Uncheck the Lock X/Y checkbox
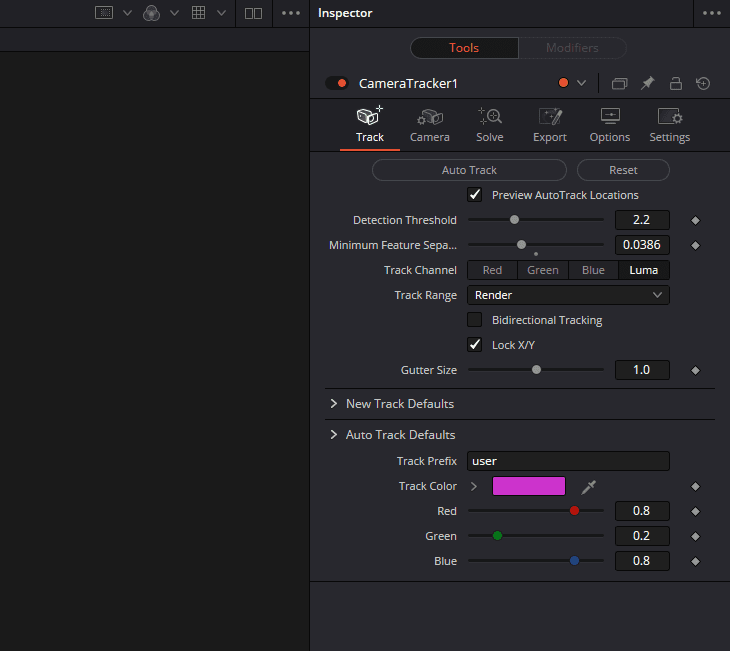 (x=474, y=345)
